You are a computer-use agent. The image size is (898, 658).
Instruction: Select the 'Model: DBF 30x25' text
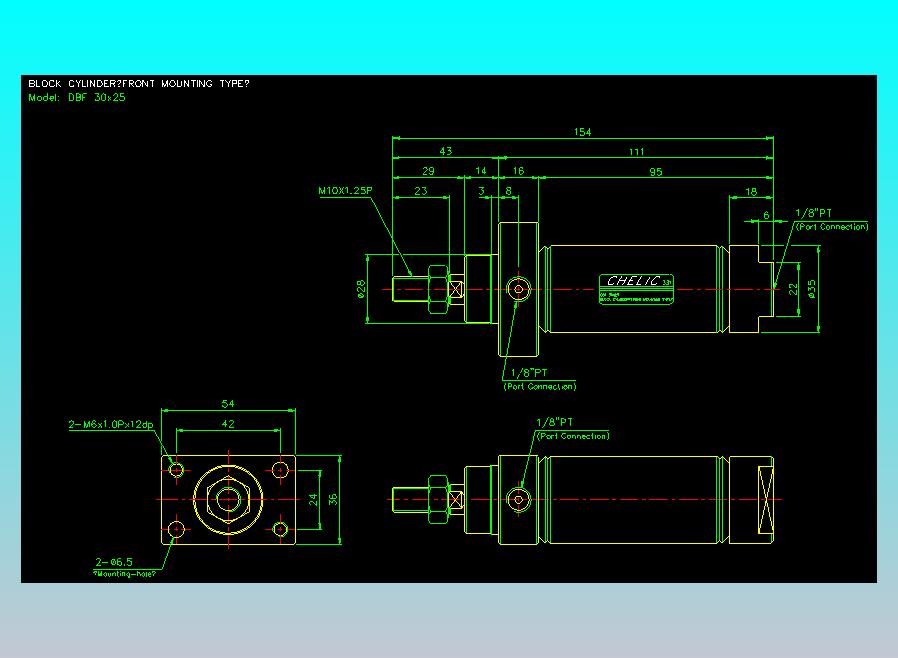(77, 97)
